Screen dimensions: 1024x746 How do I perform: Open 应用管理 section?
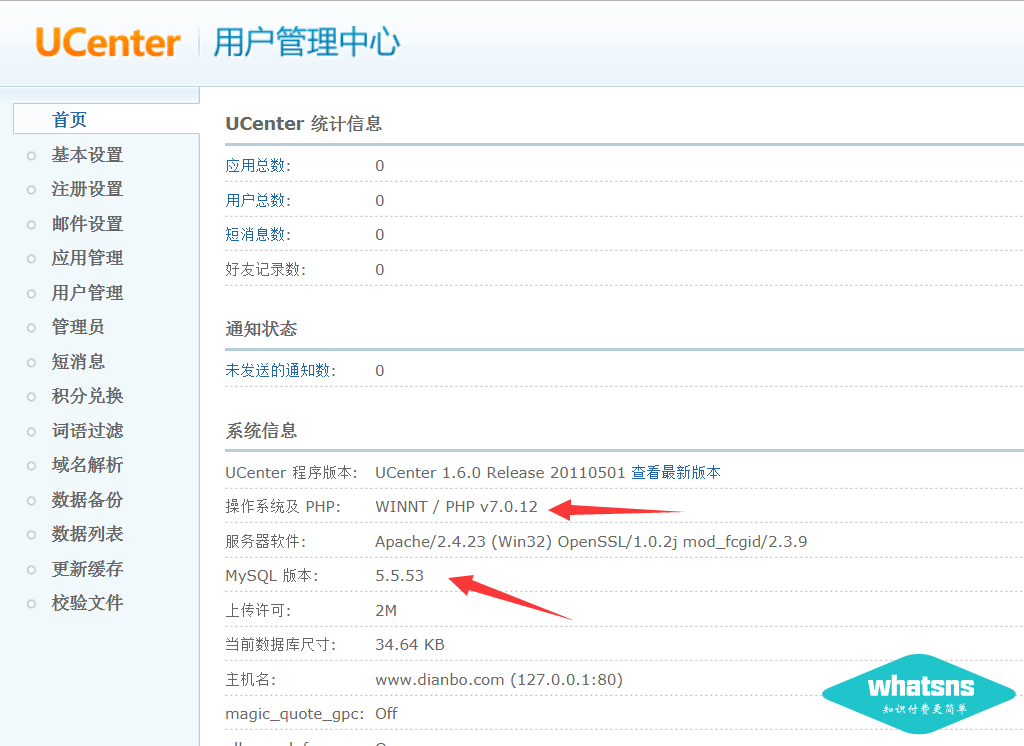87,258
